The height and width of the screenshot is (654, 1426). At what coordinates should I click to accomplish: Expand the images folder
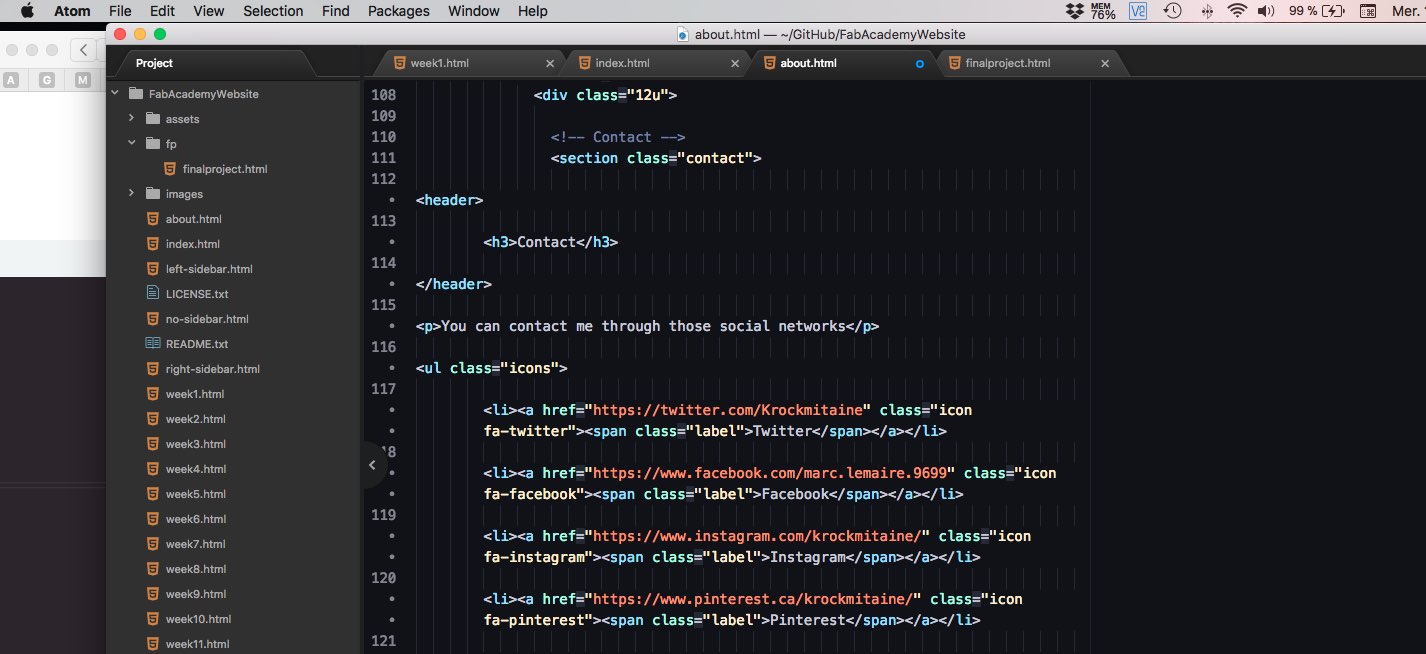pyautogui.click(x=131, y=194)
